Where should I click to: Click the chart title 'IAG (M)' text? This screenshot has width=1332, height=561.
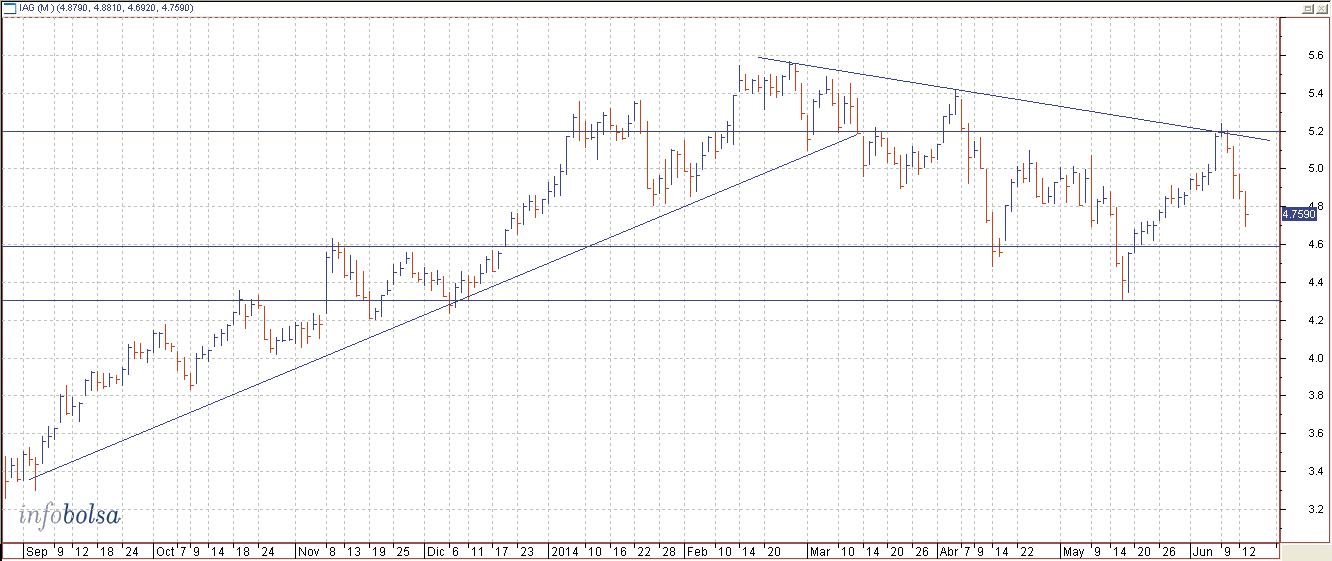point(36,8)
